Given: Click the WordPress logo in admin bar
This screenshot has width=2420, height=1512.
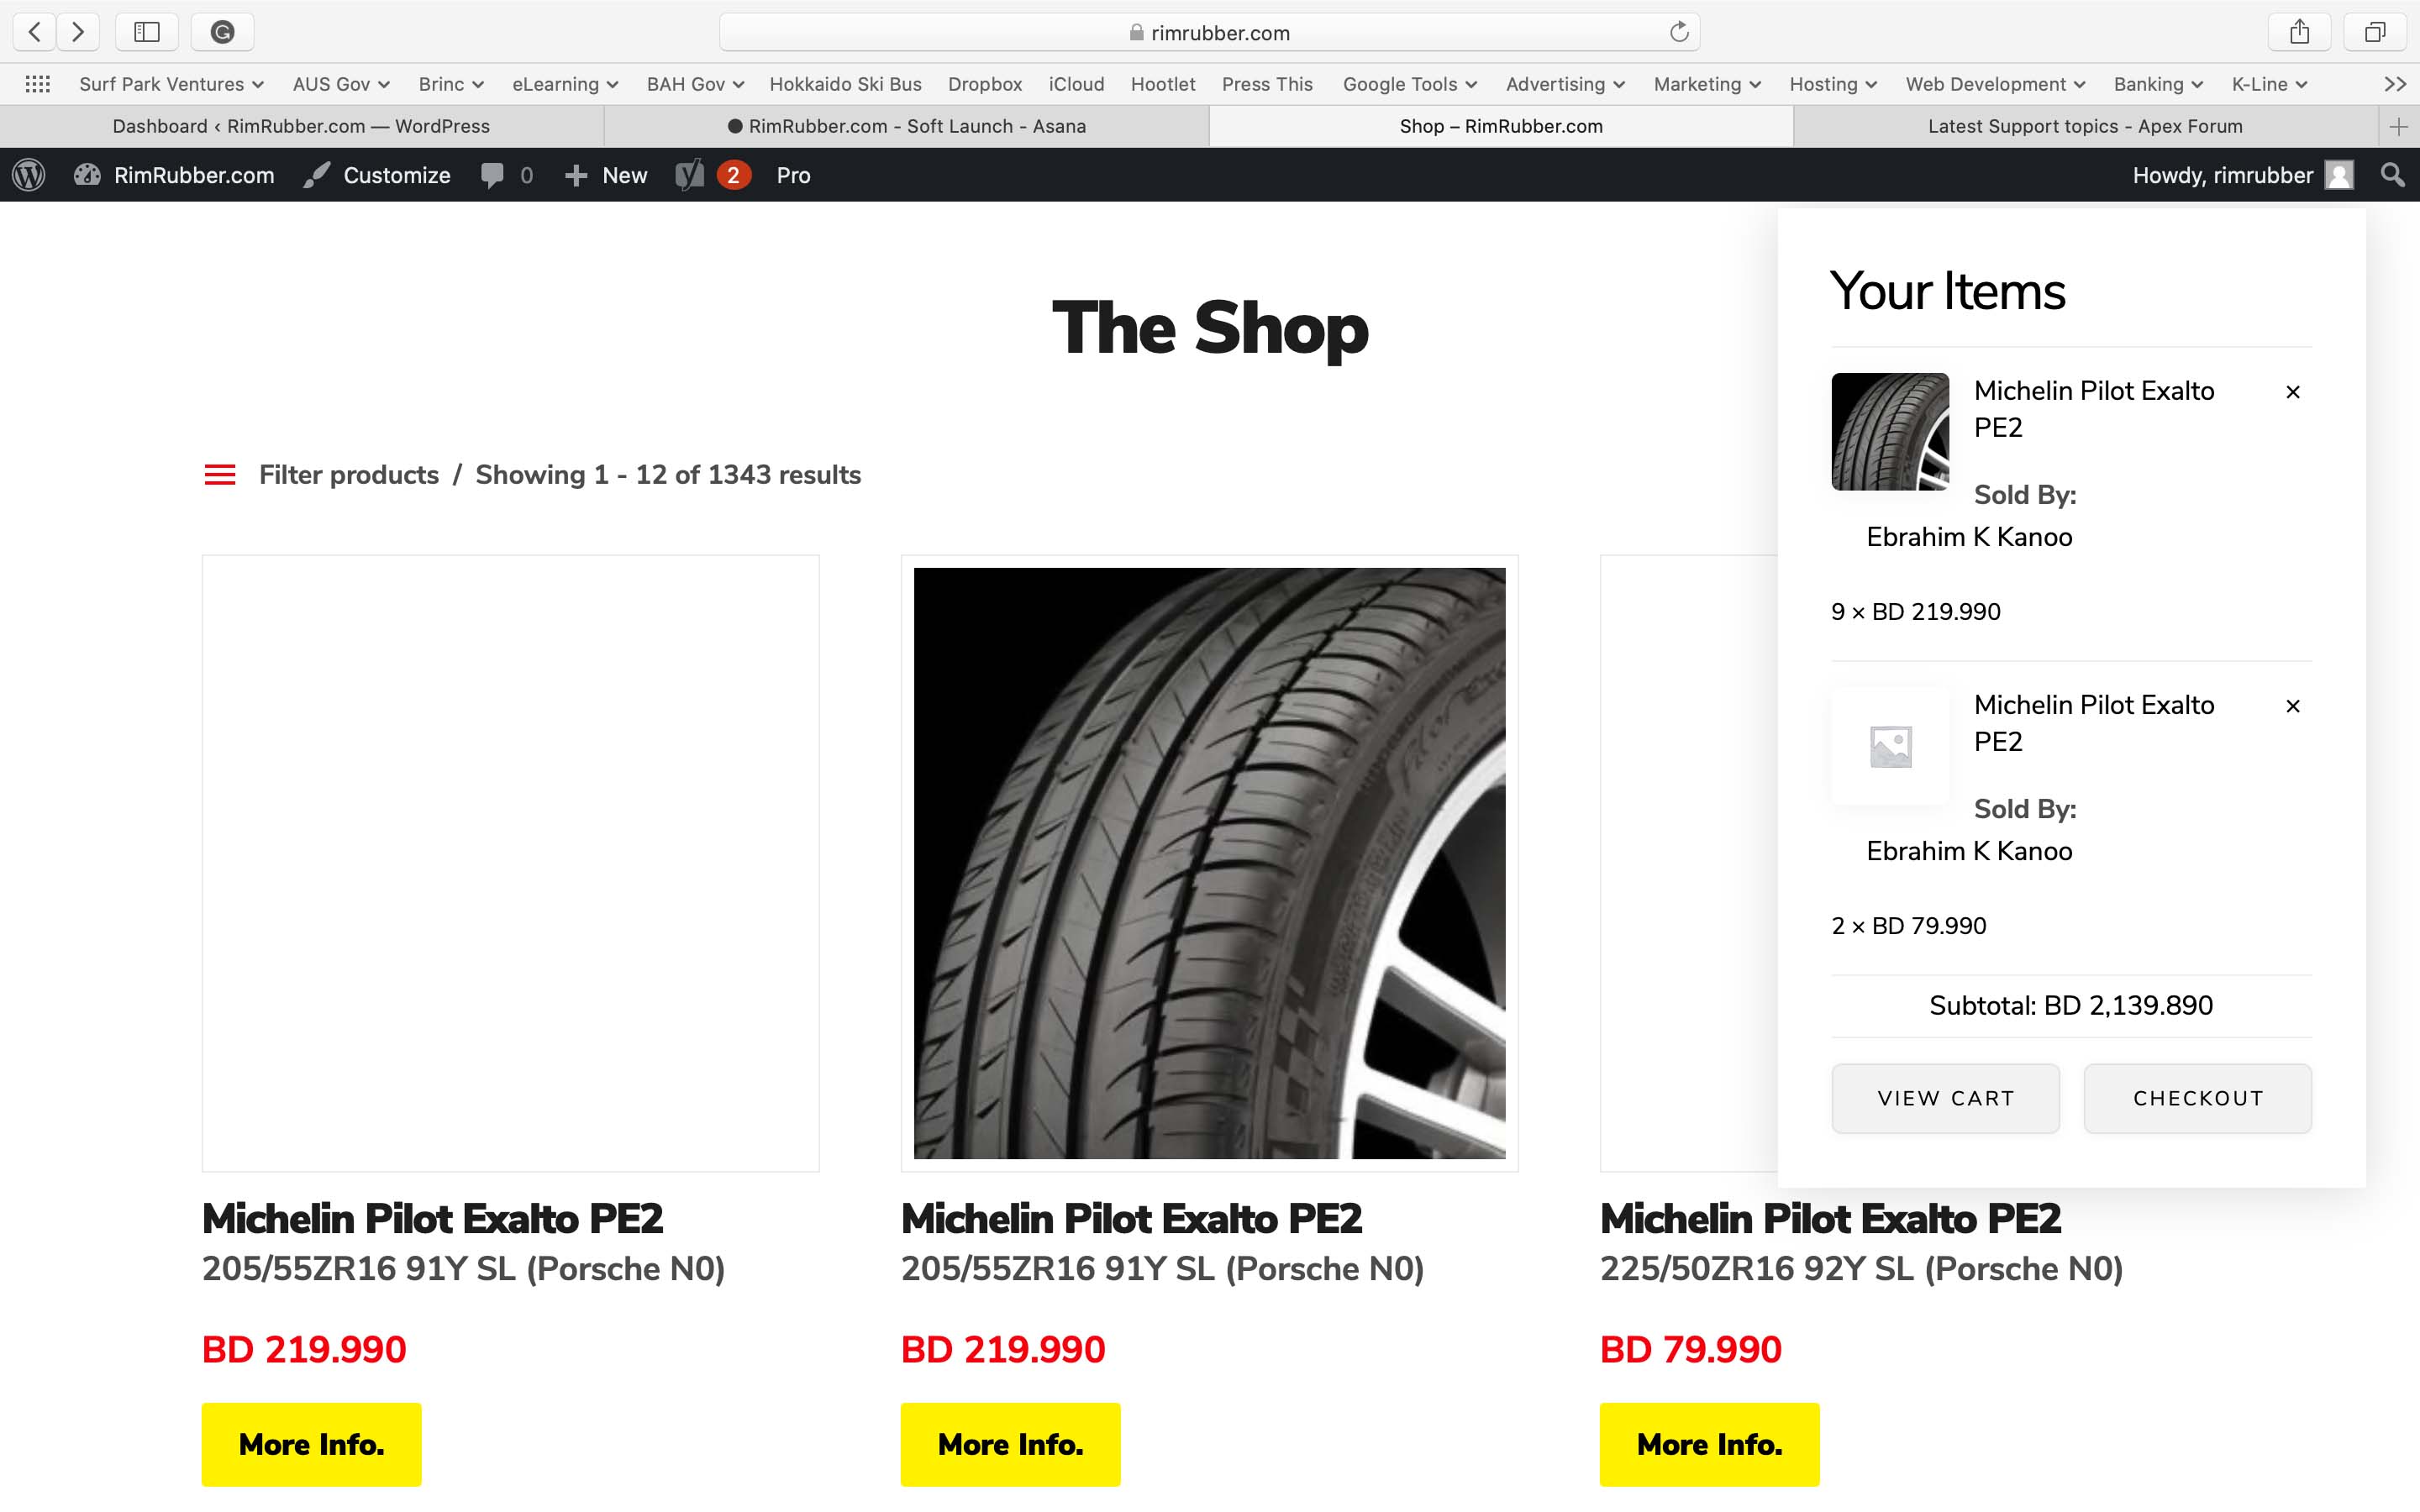Looking at the screenshot, I should pyautogui.click(x=29, y=175).
